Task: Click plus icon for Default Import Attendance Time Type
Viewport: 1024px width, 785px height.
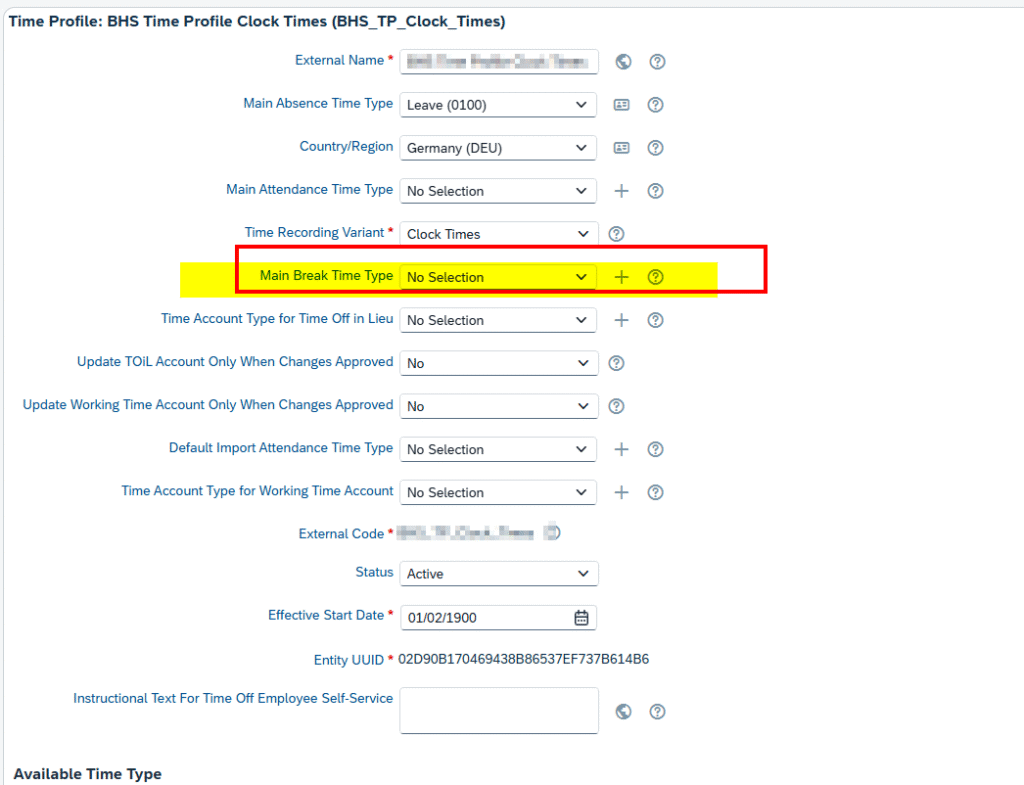Action: click(621, 449)
